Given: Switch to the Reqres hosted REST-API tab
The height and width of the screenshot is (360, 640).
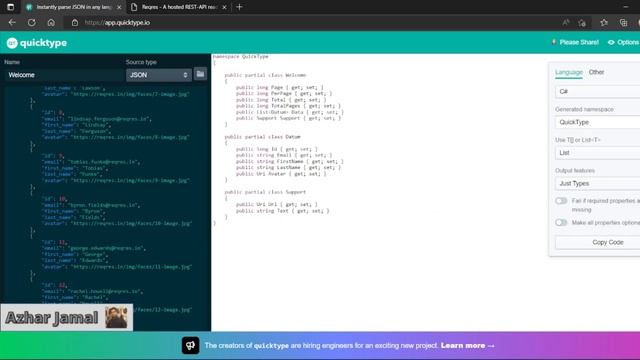Looking at the screenshot, I should 179,7.
